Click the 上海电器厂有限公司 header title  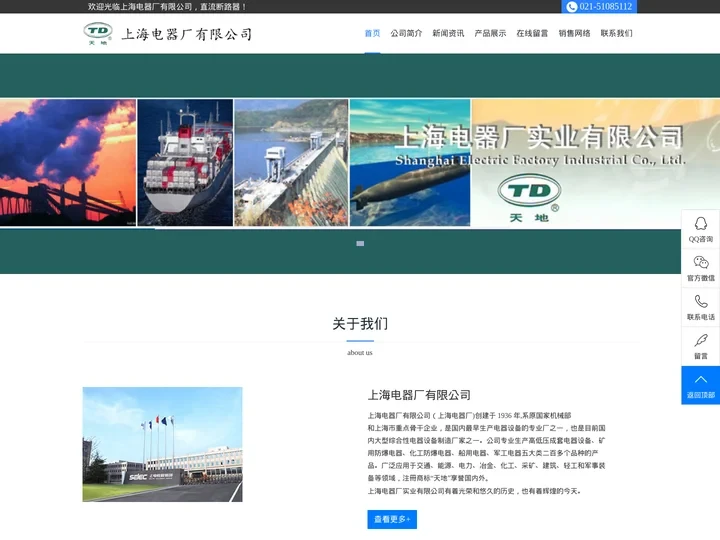(187, 34)
